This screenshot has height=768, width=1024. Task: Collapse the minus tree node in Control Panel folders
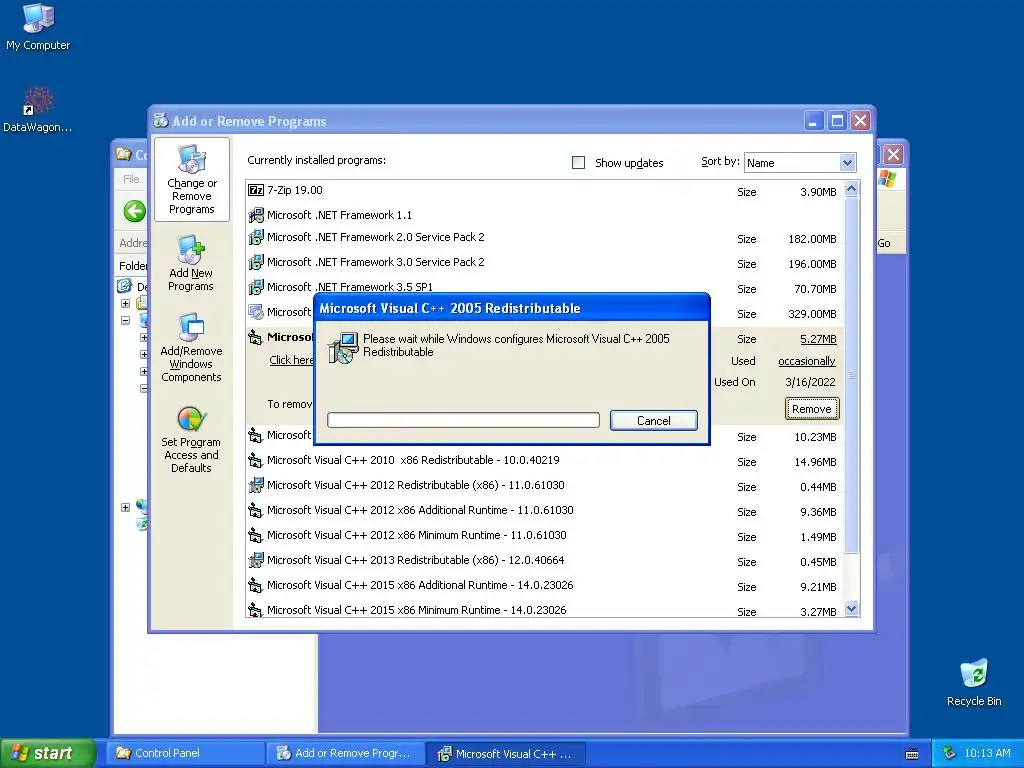click(125, 321)
